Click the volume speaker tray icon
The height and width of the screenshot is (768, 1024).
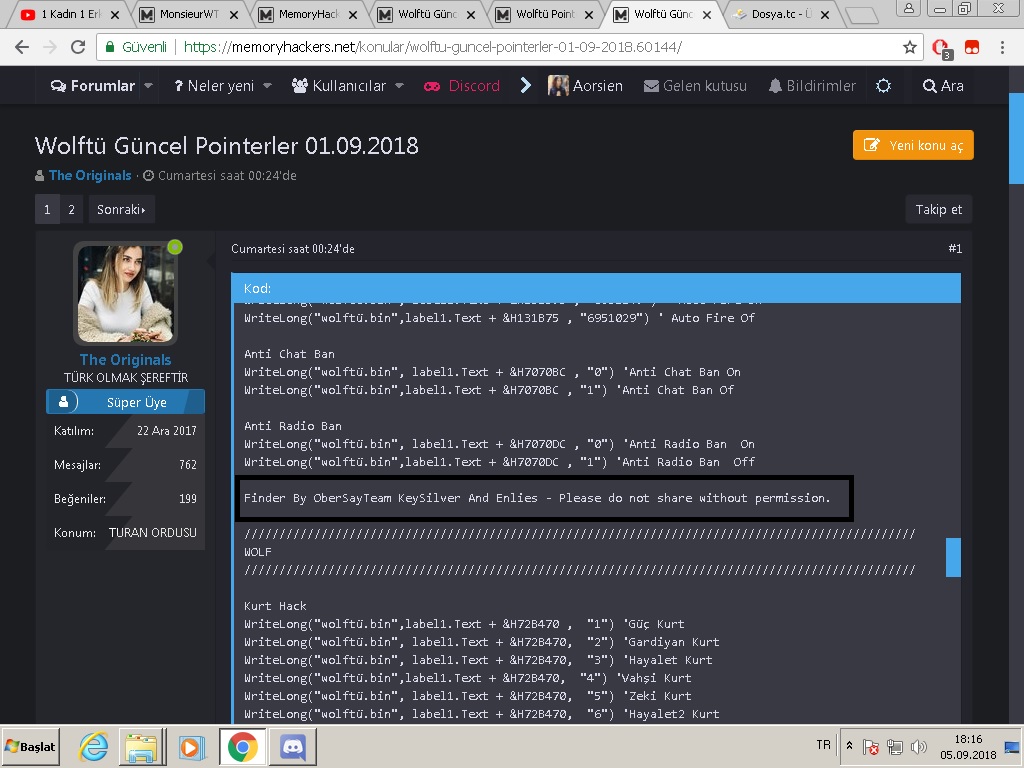tap(918, 746)
